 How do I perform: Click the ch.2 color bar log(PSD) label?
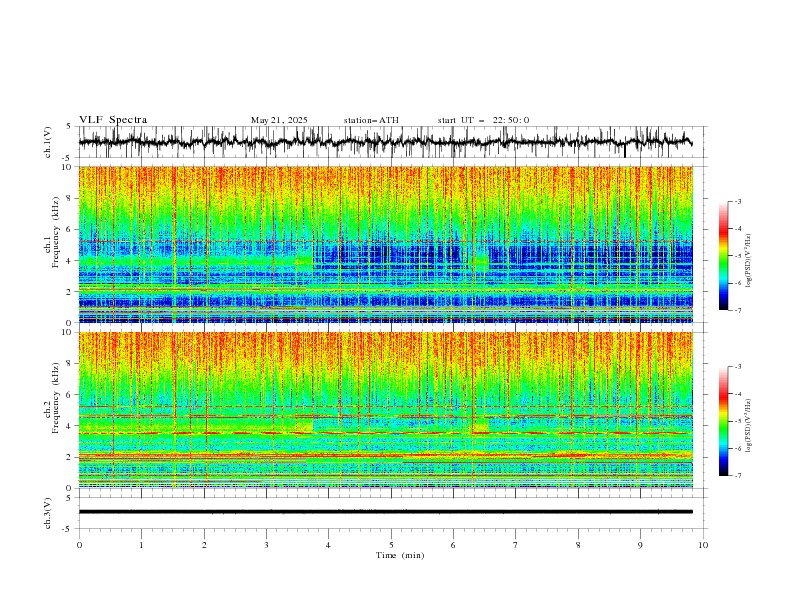point(749,425)
